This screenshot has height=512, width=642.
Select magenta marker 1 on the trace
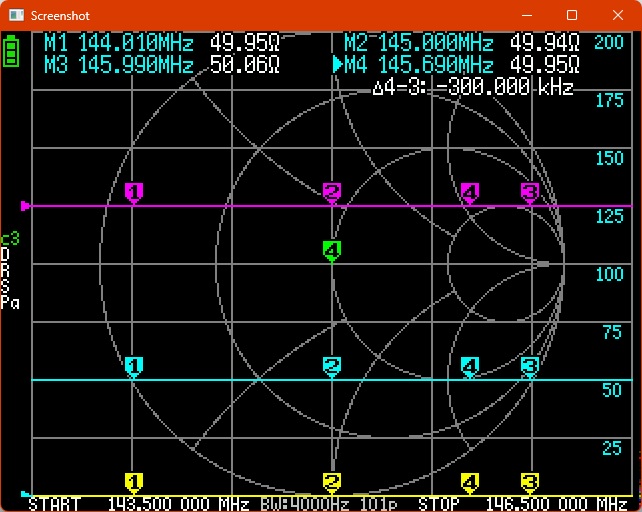[134, 192]
